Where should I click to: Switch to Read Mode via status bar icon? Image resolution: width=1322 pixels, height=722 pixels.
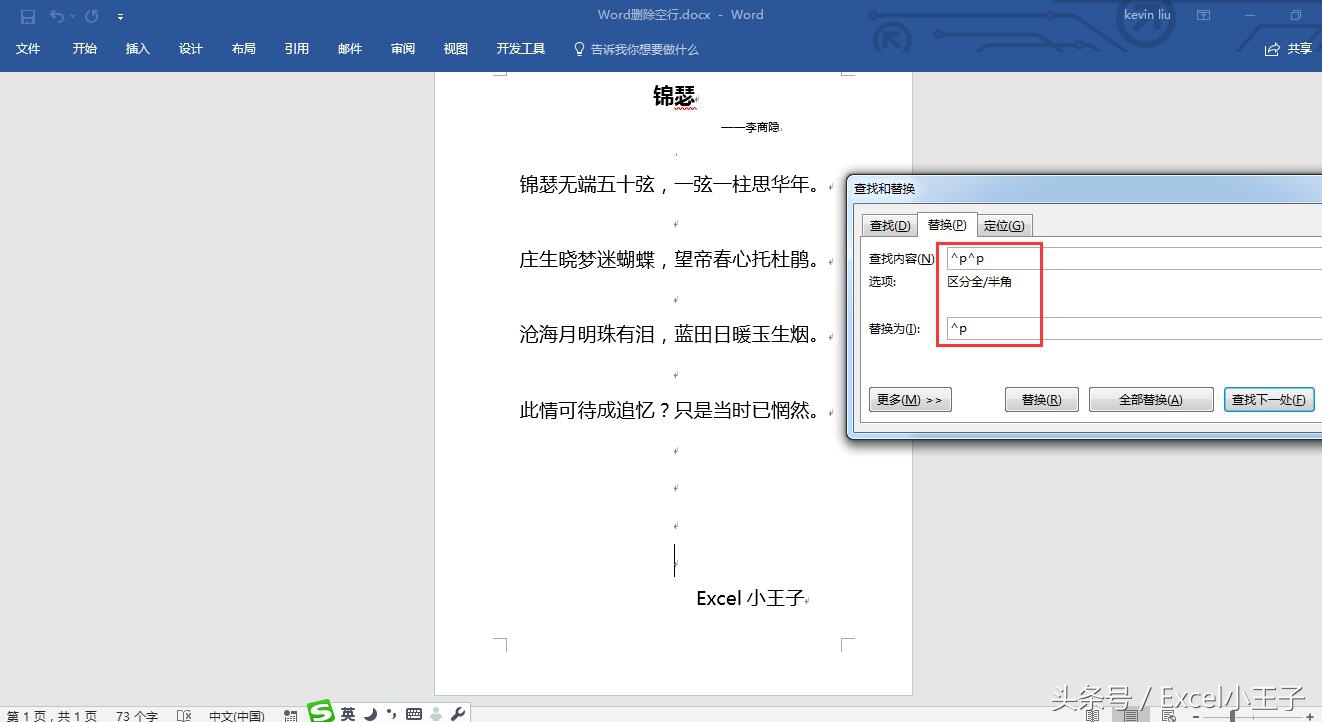point(1093,716)
